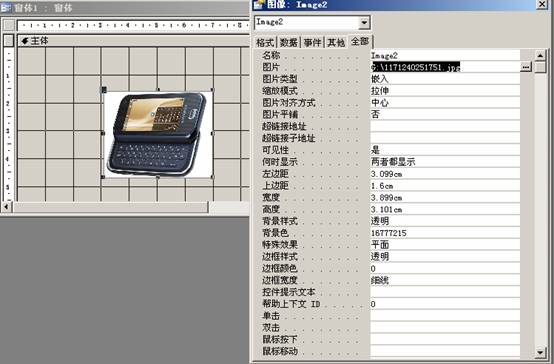This screenshot has width=554, height=364.
Task: Click the property sheet scroll up arrow
Action: (x=540, y=55)
